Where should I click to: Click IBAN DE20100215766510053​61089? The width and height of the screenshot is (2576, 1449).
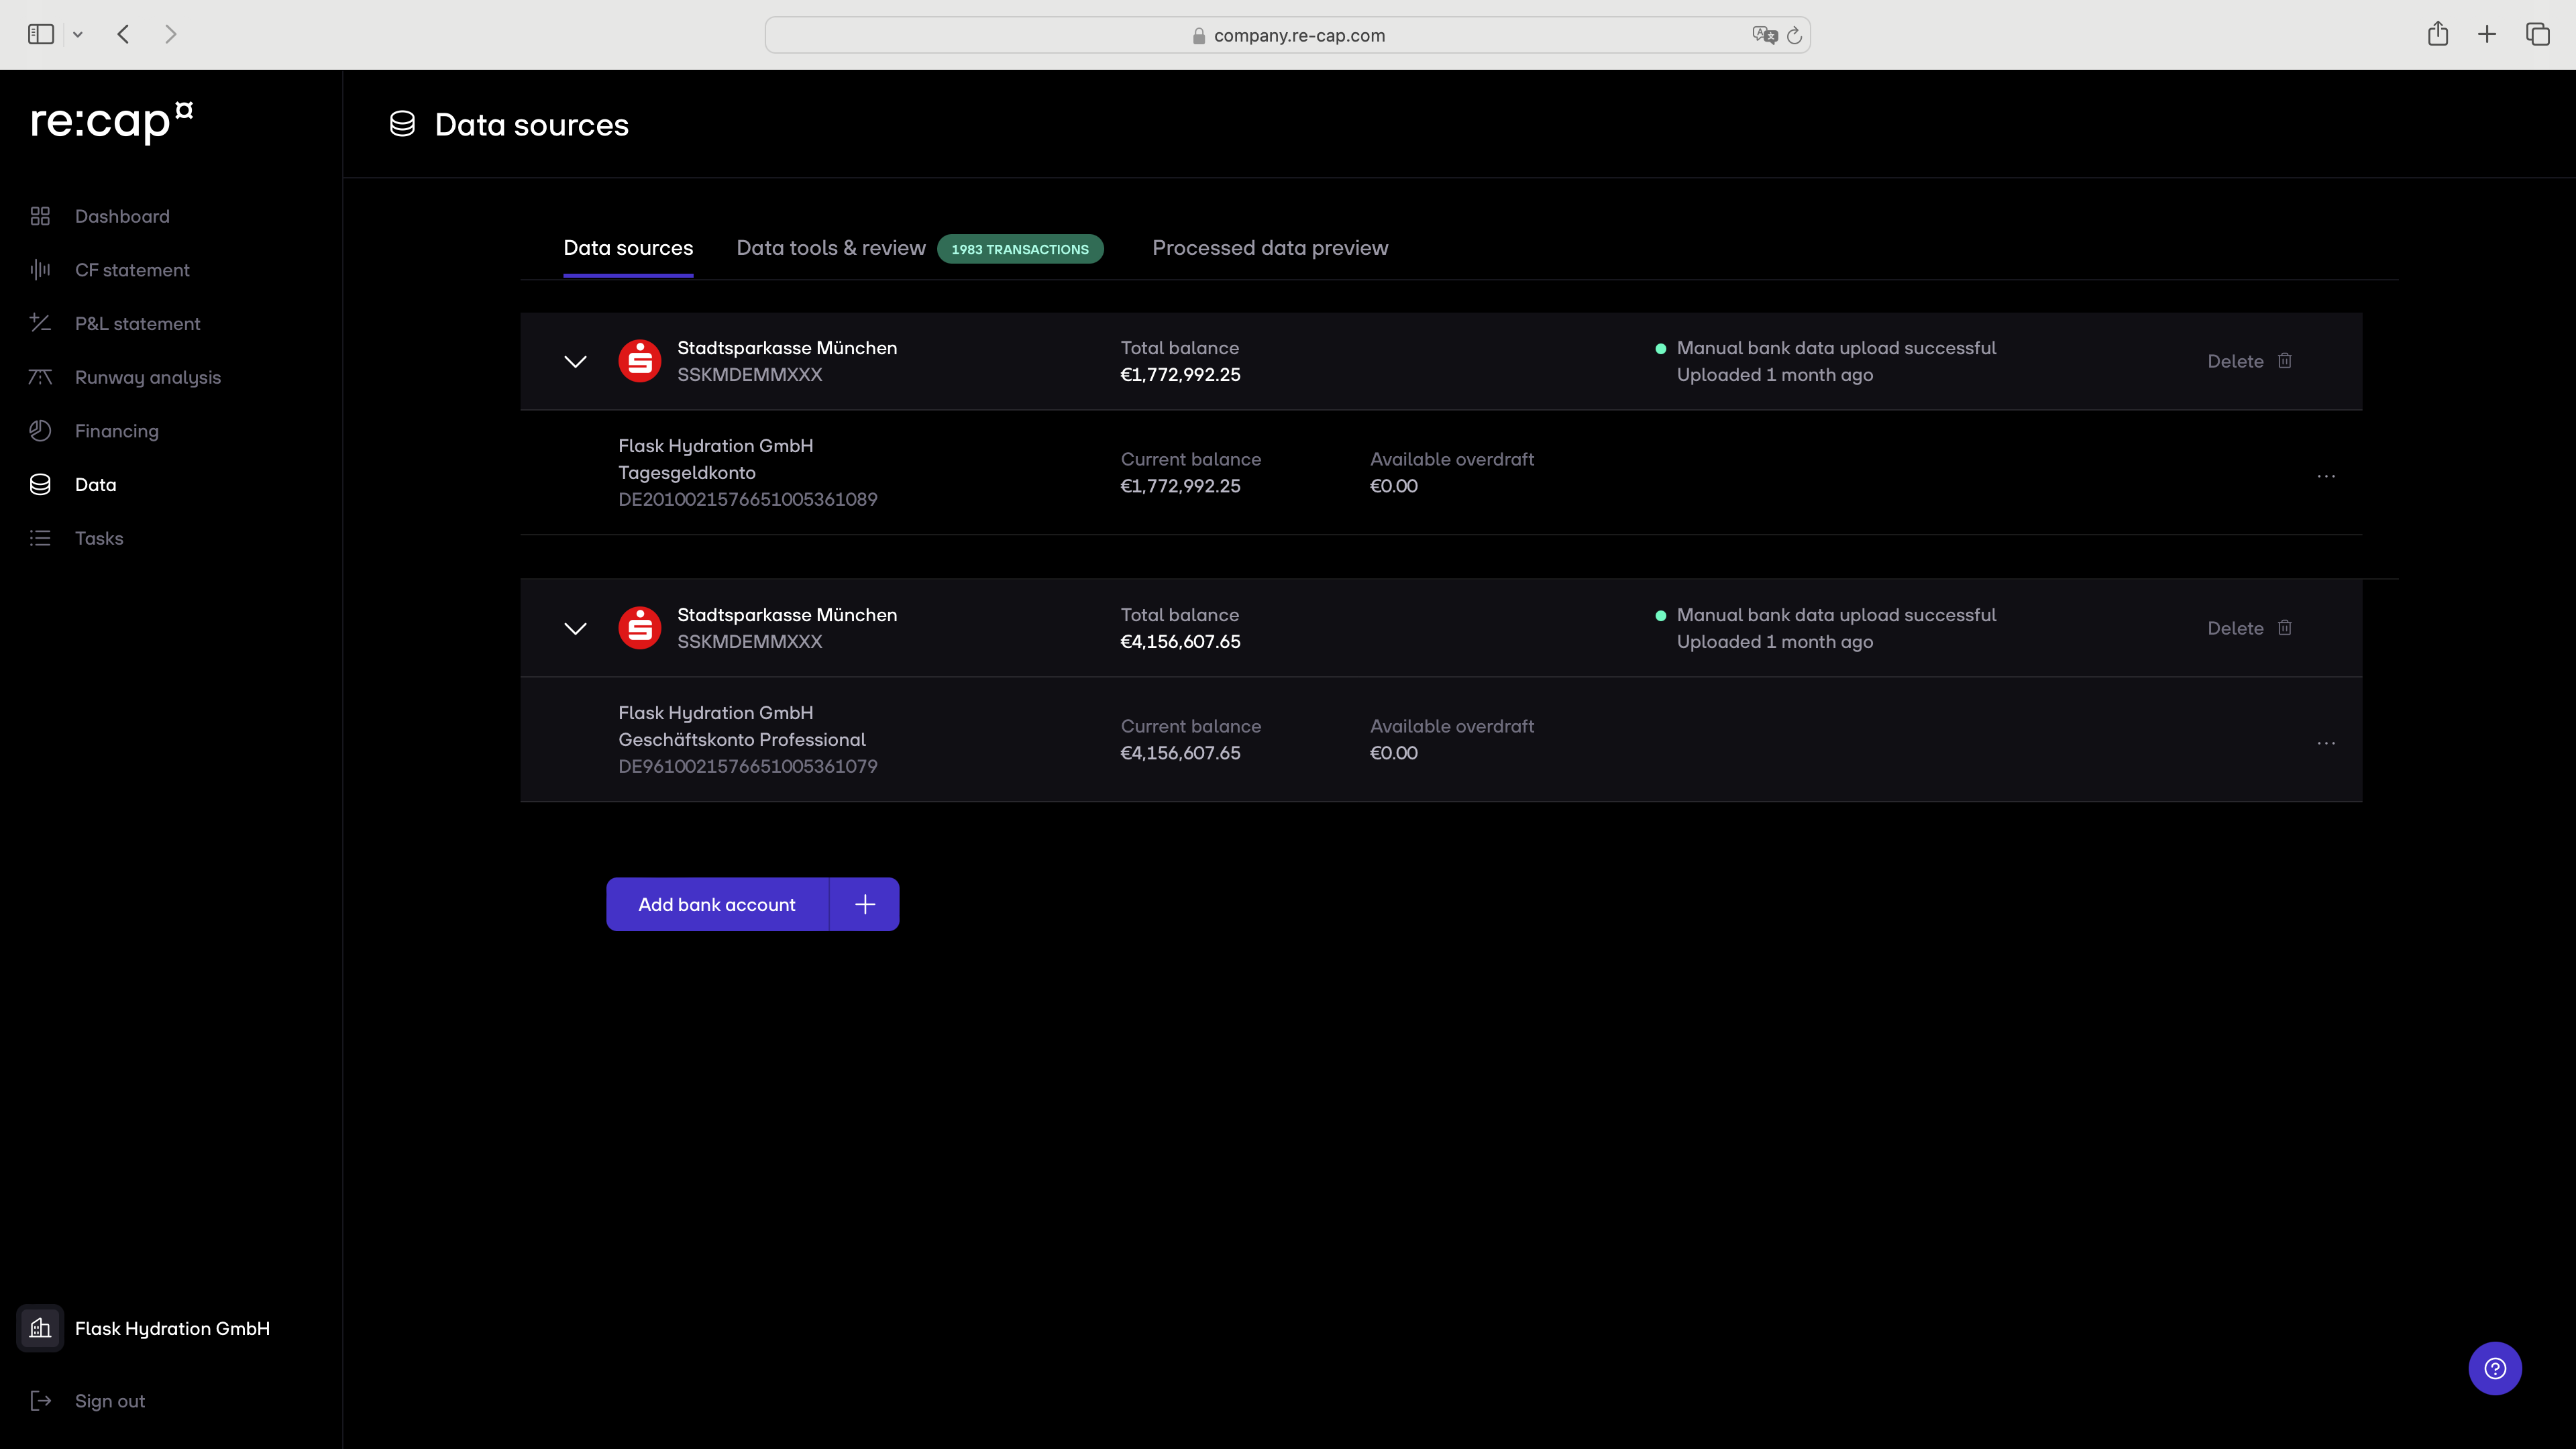point(748,499)
